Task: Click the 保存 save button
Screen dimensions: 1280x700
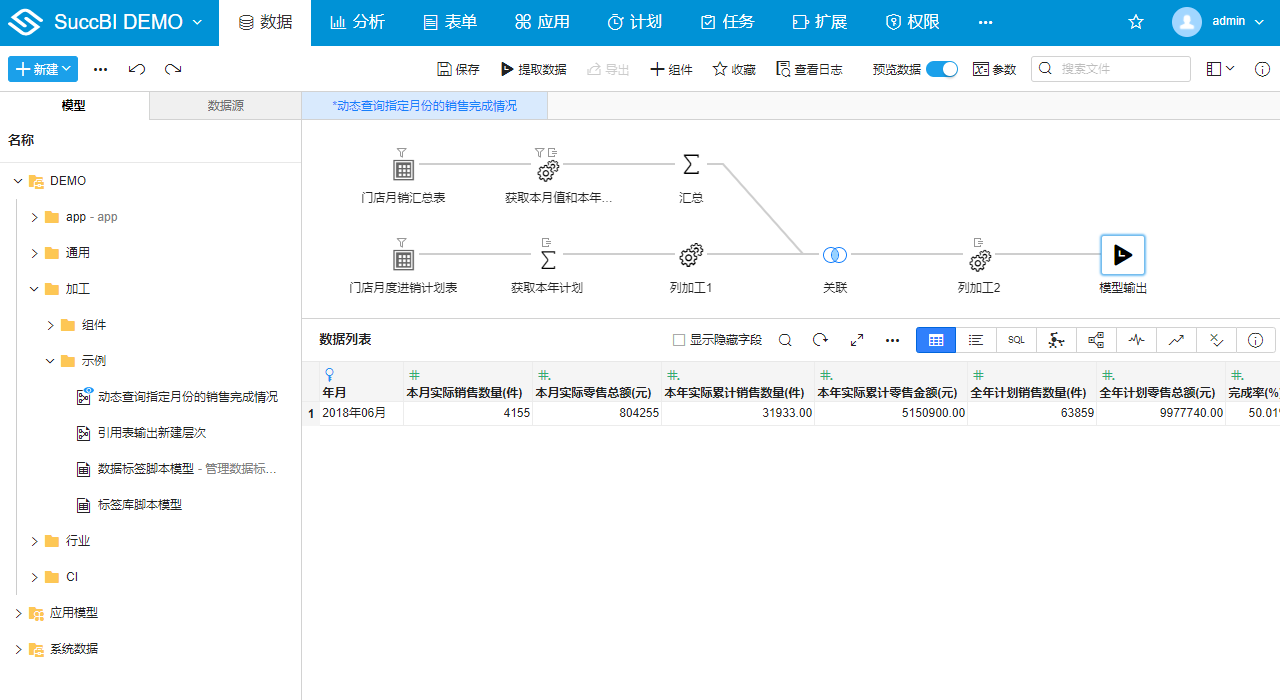Action: [457, 68]
